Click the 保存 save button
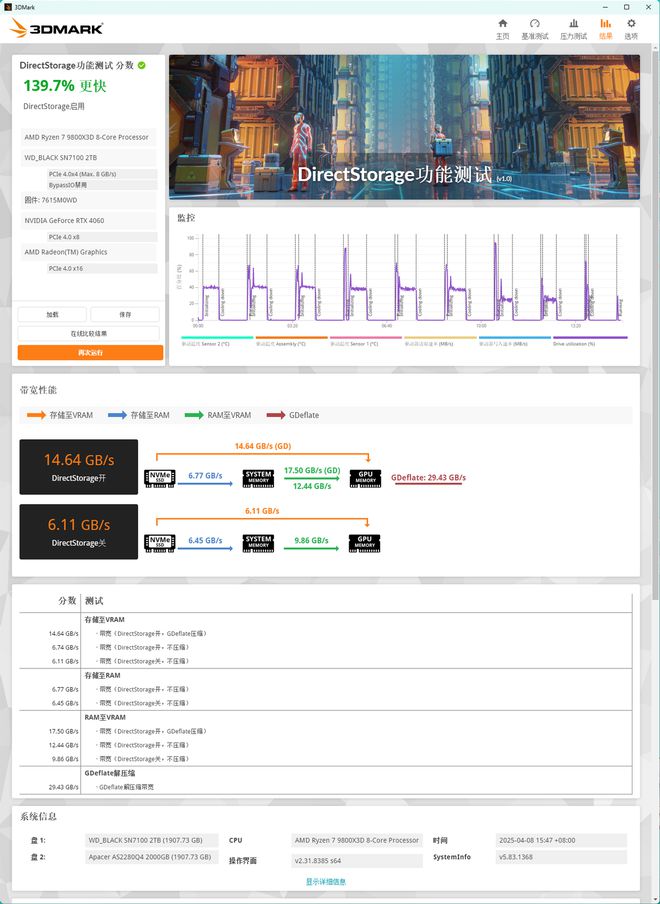660x904 pixels. coord(125,314)
